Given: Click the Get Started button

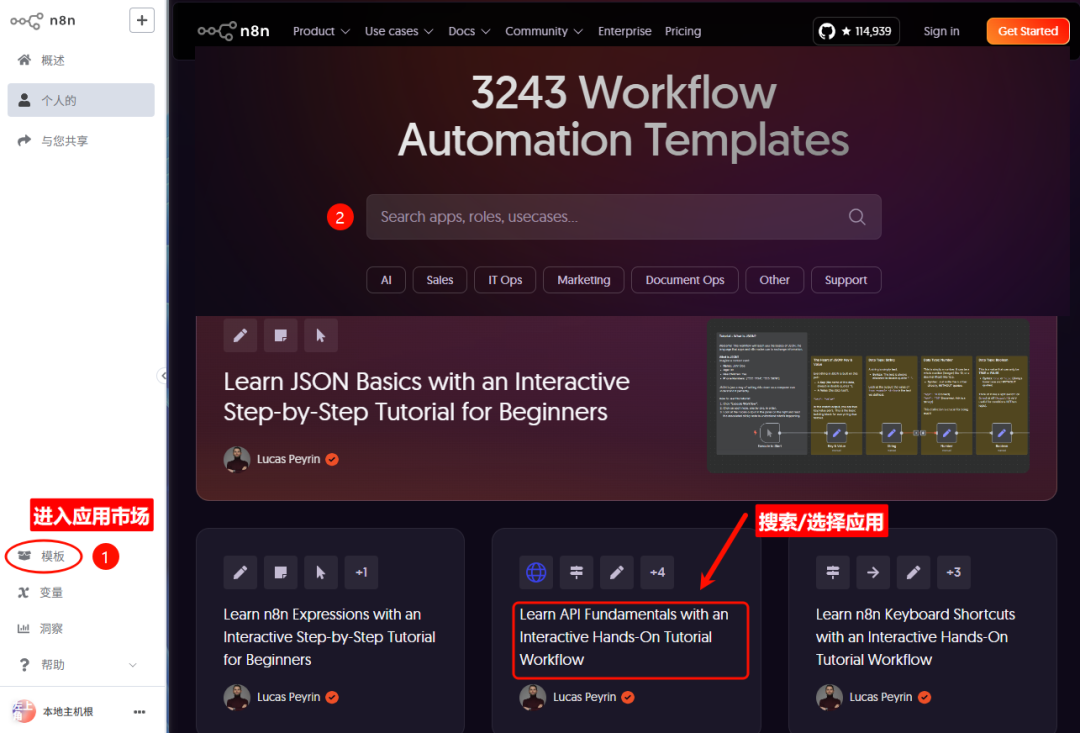Looking at the screenshot, I should pyautogui.click(x=1028, y=31).
